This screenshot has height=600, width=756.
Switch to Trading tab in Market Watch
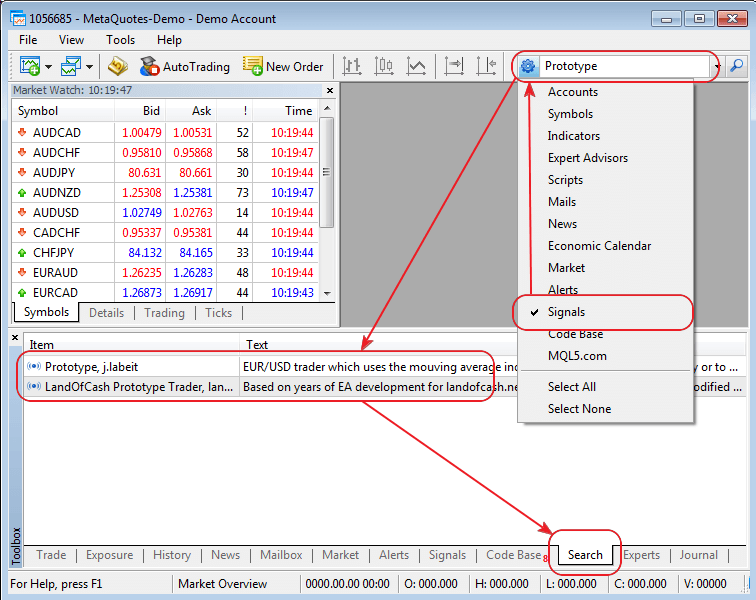164,313
